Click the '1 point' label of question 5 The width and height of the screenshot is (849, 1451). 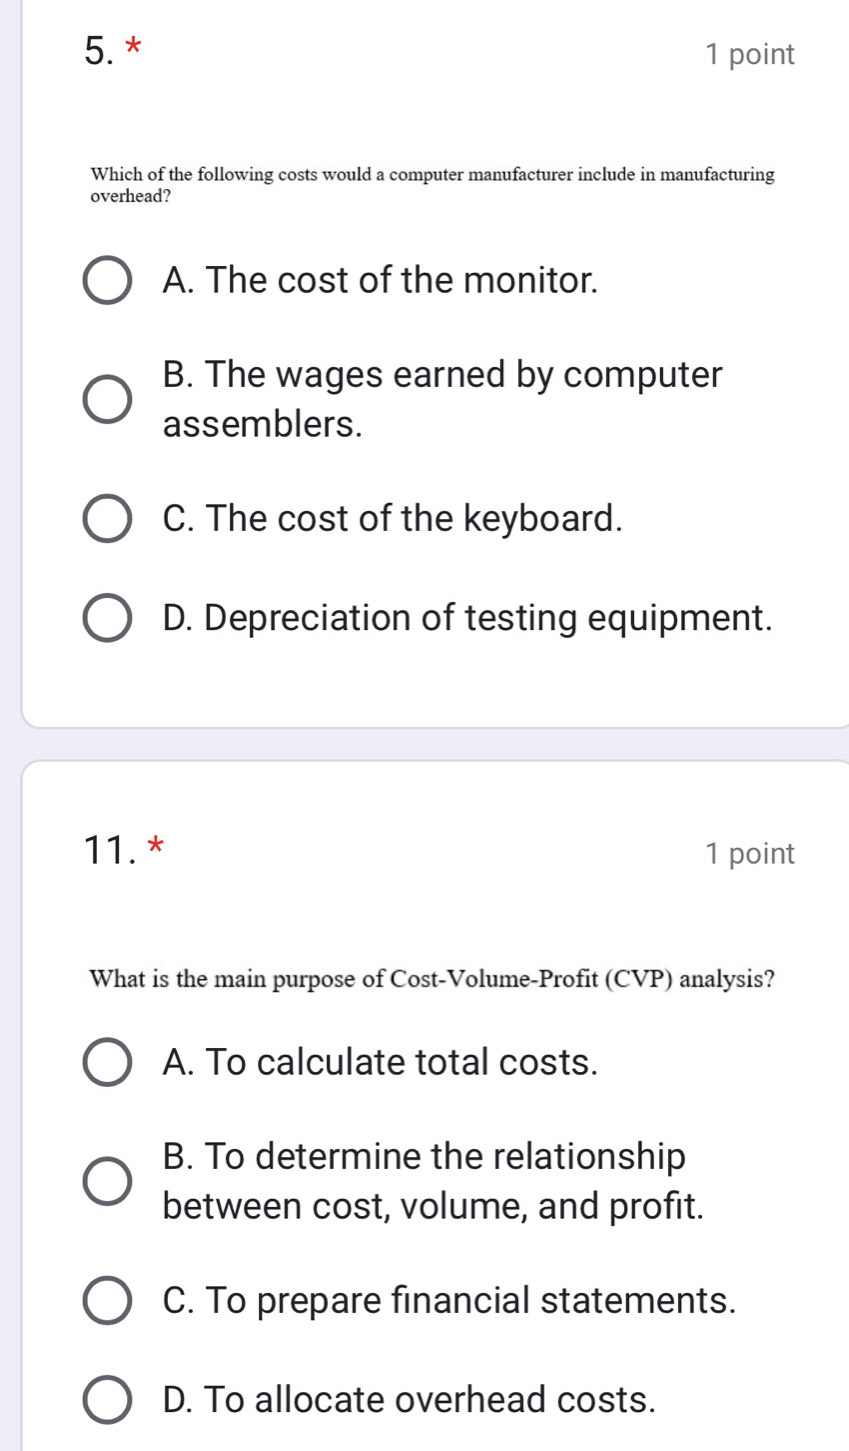click(x=749, y=55)
